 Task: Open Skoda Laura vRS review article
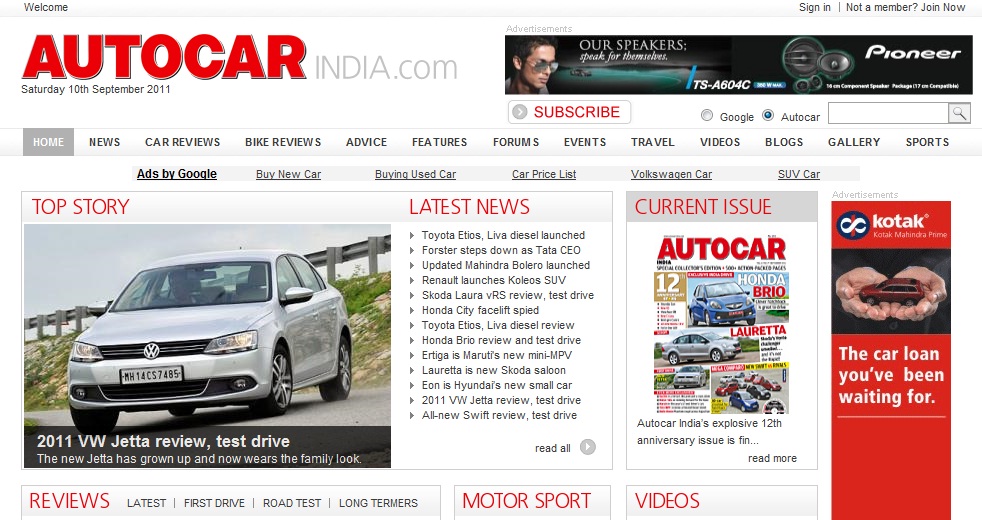(507, 296)
